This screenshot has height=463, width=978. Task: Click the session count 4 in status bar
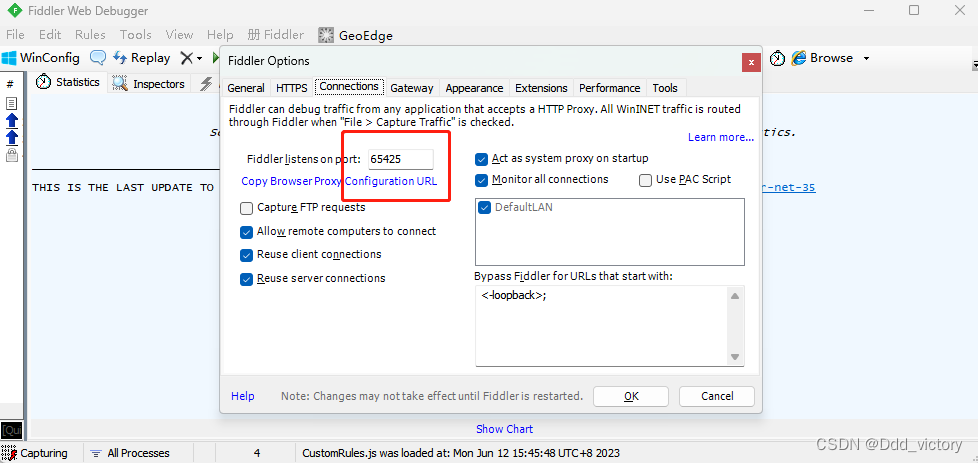click(x=257, y=453)
